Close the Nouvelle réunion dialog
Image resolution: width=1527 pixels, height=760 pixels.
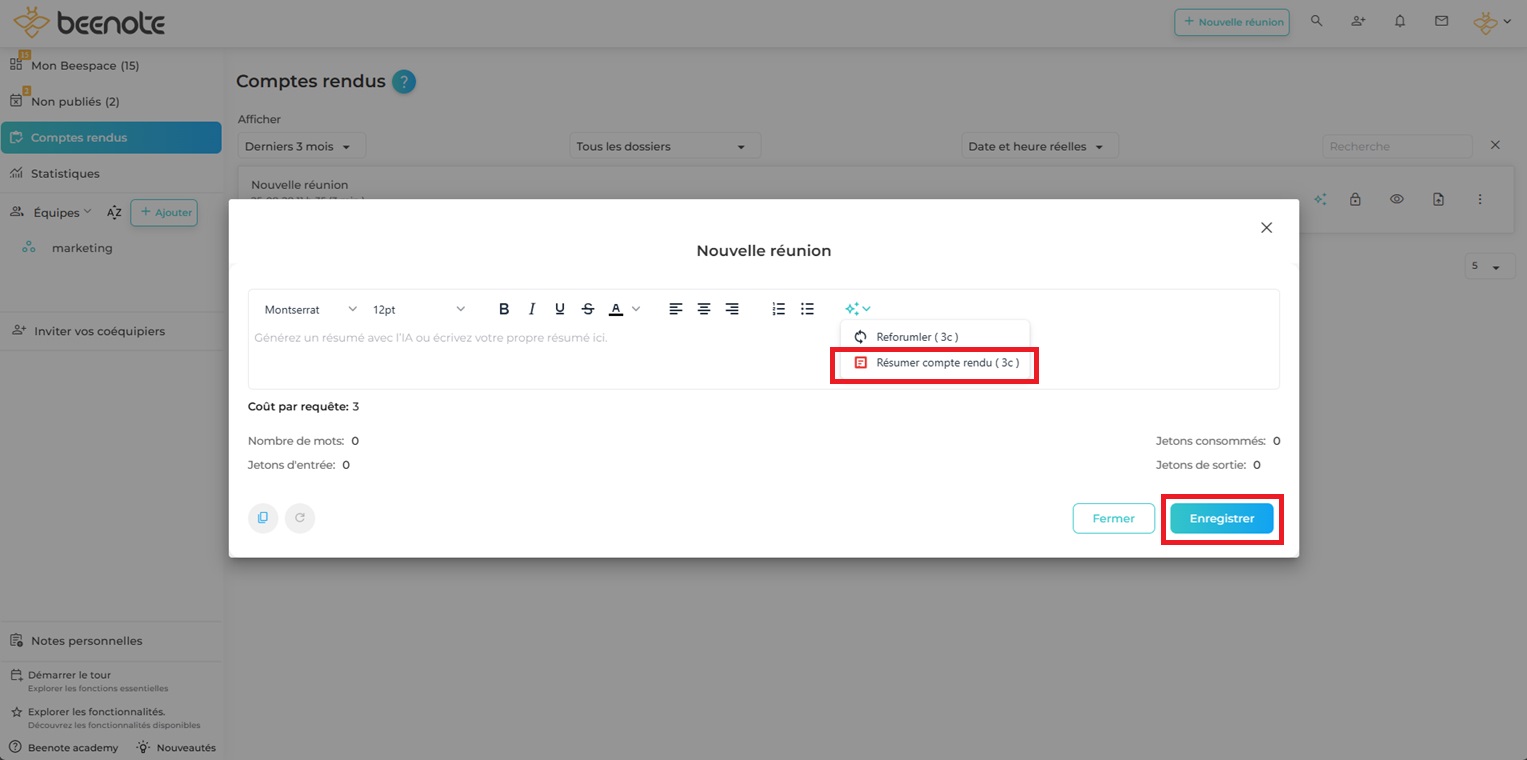click(x=1266, y=228)
